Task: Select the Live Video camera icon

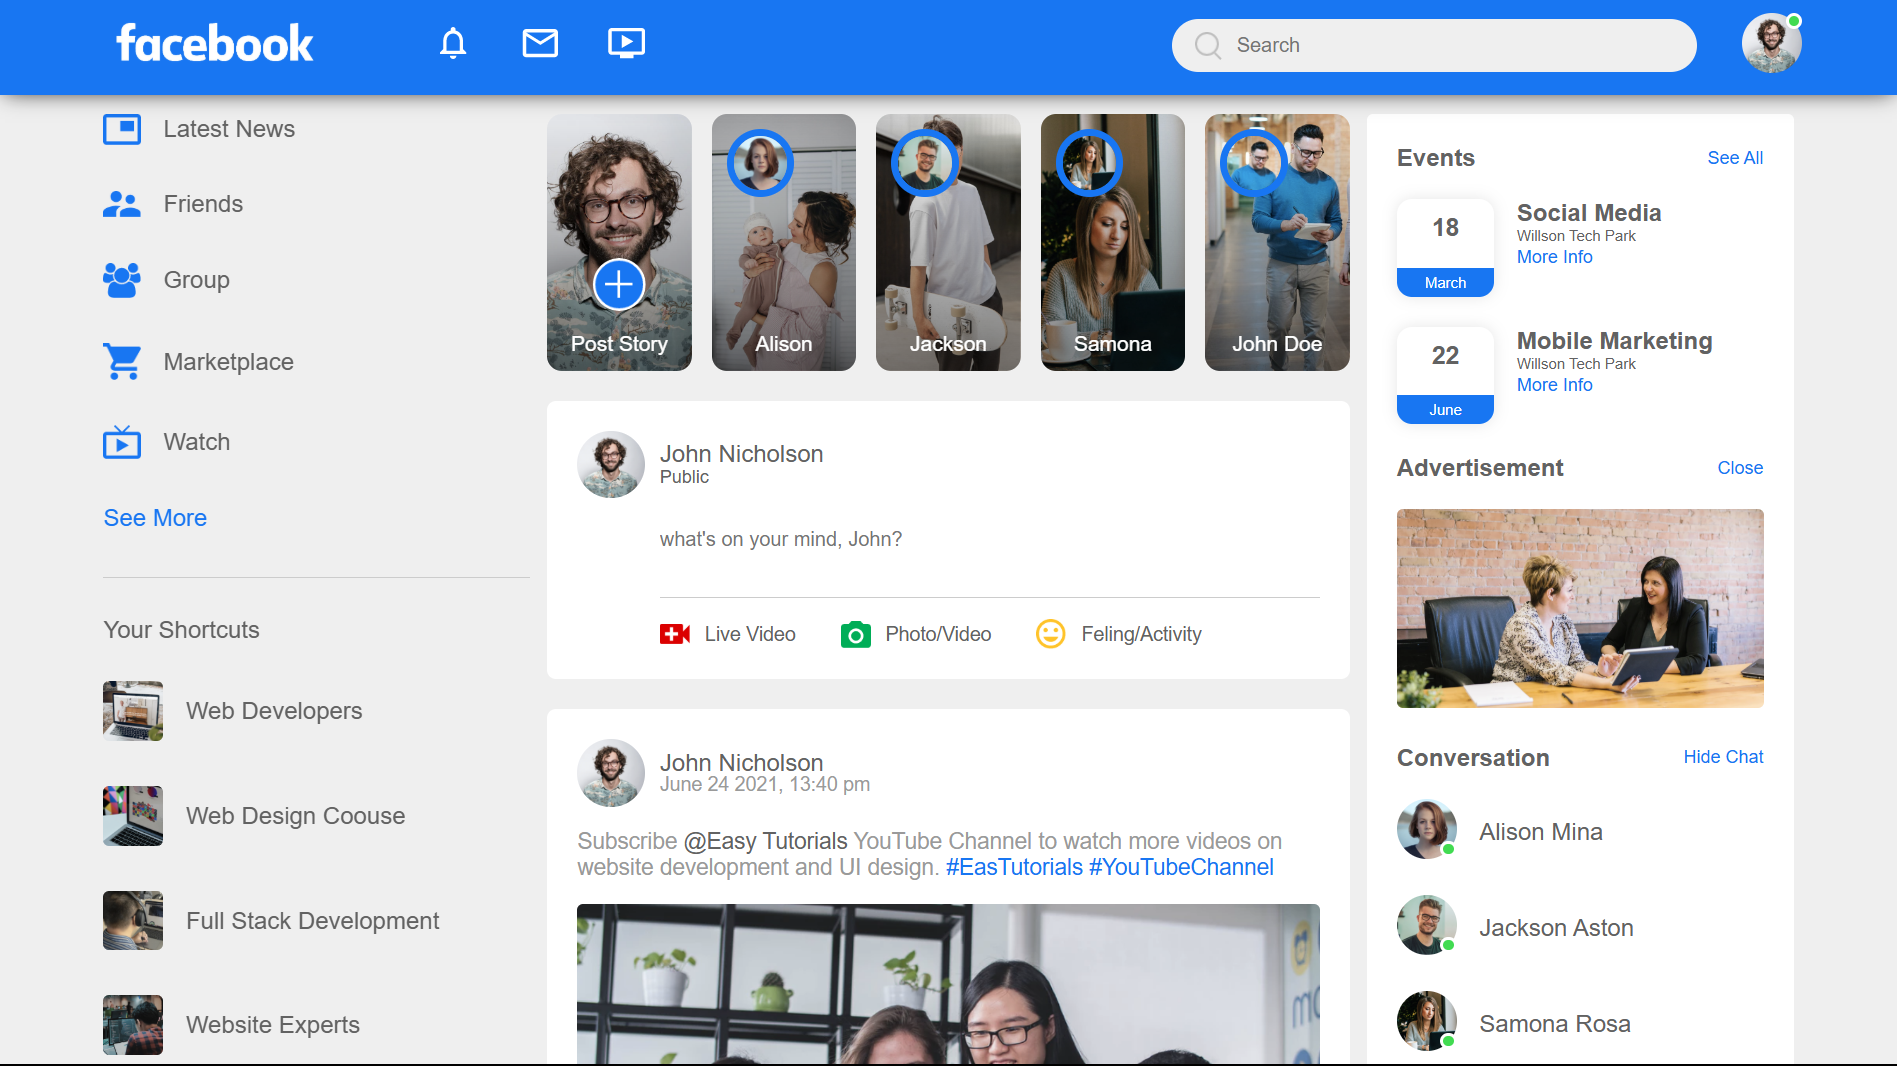Action: [x=675, y=634]
